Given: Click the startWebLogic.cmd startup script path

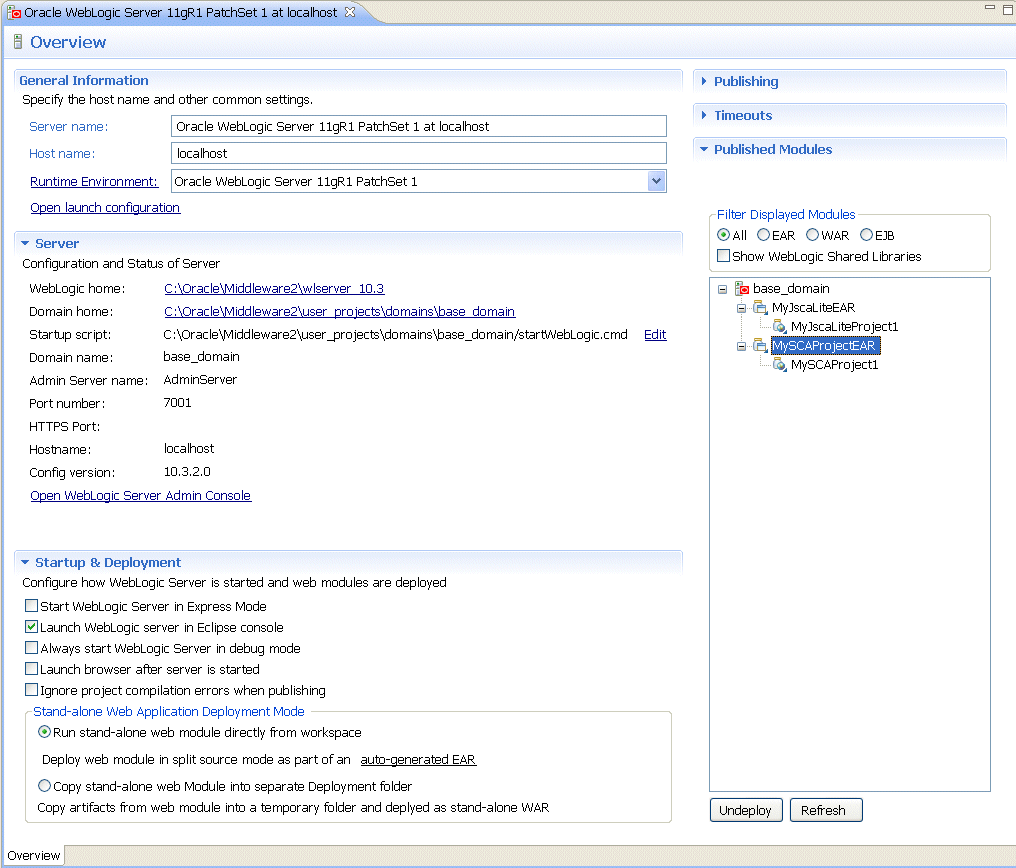Looking at the screenshot, I should tap(395, 334).
